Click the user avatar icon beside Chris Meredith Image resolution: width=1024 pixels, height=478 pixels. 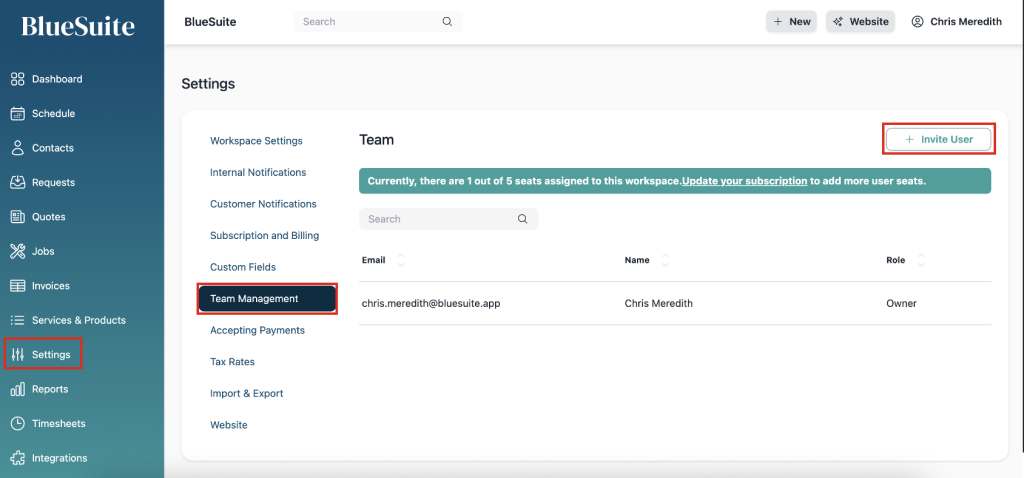(x=918, y=22)
